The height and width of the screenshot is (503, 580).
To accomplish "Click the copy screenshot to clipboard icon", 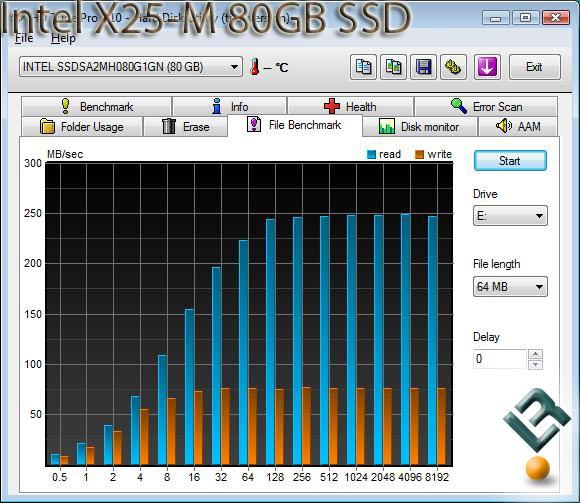I will [x=394, y=67].
